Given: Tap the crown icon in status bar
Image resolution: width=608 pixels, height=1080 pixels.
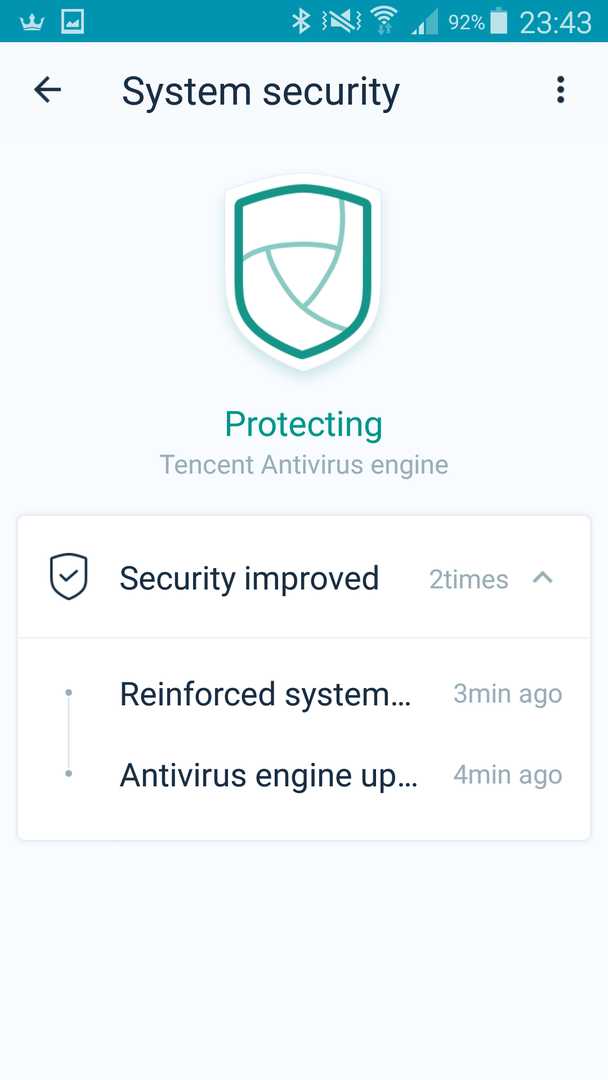Looking at the screenshot, I should point(32,23).
